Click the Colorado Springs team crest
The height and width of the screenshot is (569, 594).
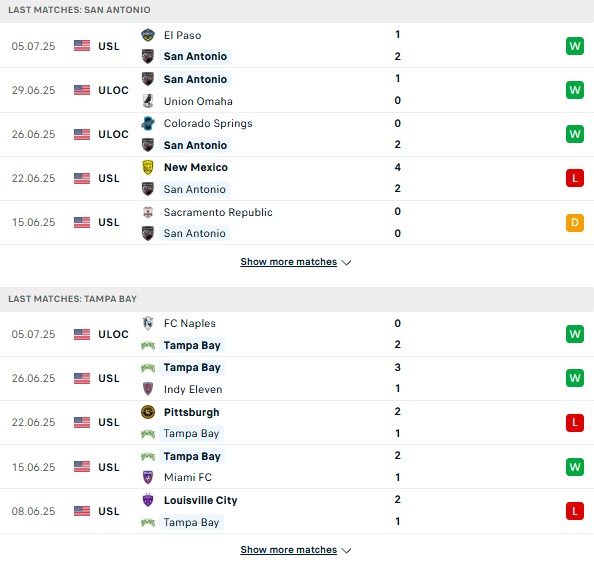click(148, 123)
